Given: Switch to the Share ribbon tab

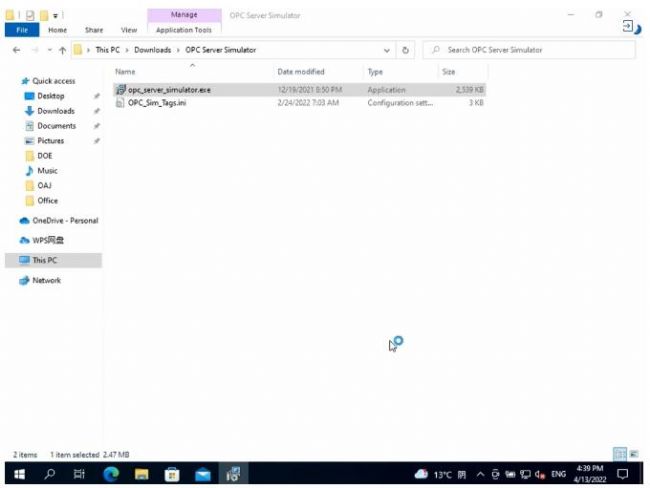Looking at the screenshot, I should (94, 30).
